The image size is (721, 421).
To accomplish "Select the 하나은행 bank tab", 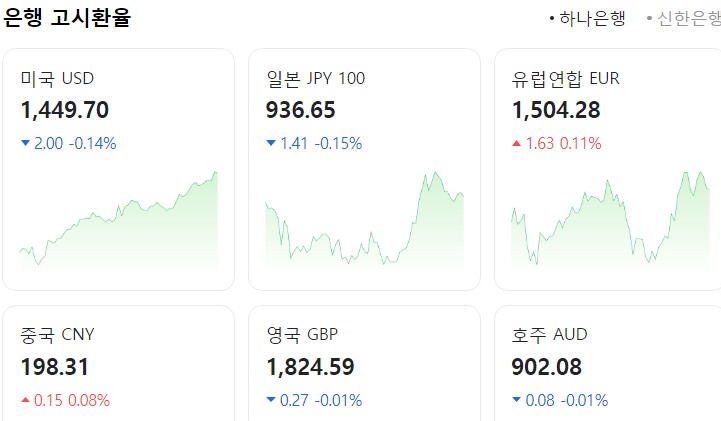I will (x=592, y=18).
